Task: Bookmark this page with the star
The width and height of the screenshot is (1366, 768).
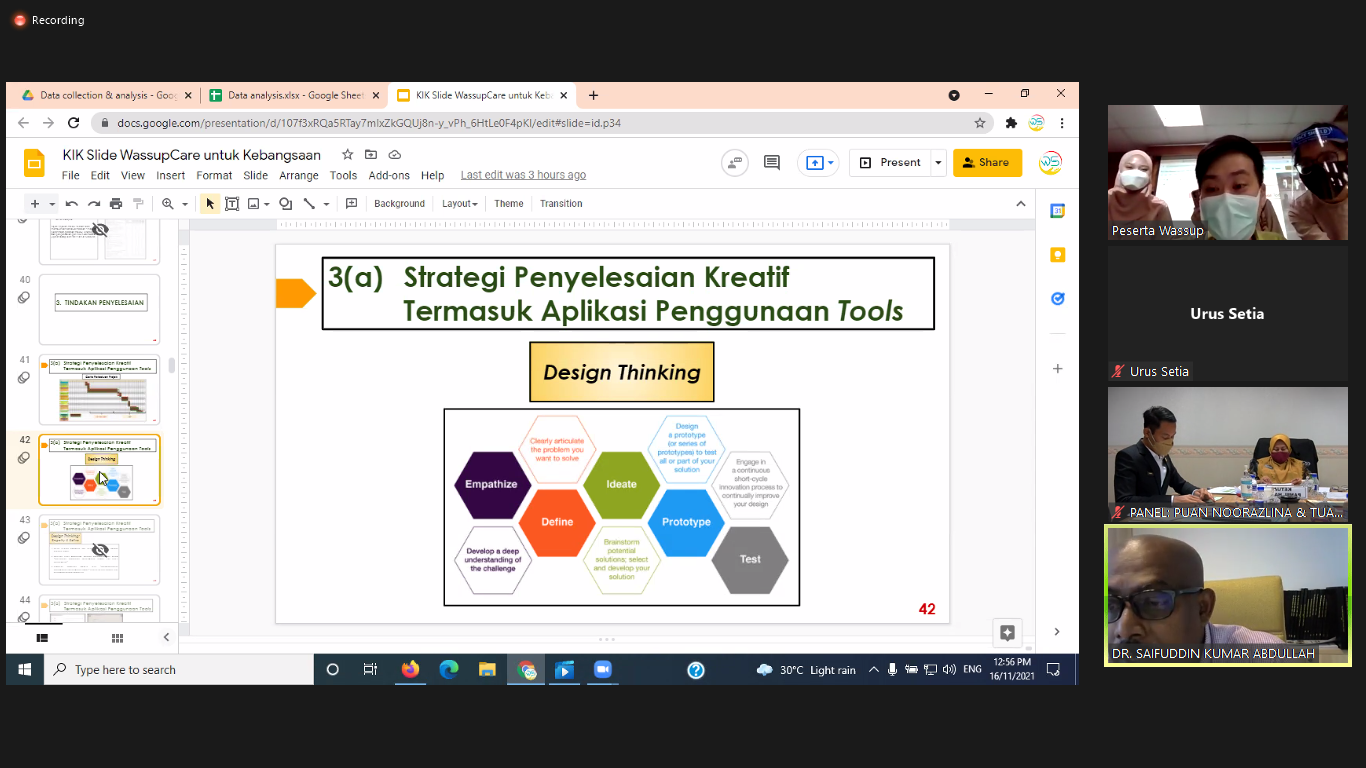Action: 980,123
